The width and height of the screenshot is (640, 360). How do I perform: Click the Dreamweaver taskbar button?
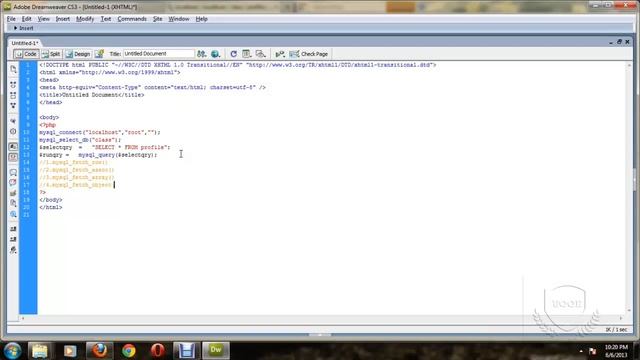pos(216,350)
